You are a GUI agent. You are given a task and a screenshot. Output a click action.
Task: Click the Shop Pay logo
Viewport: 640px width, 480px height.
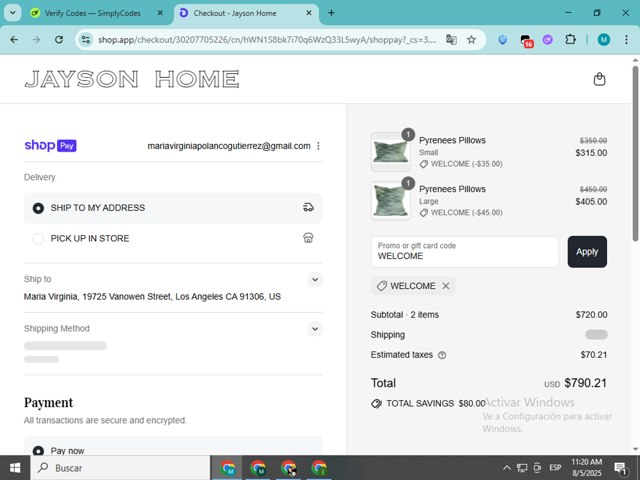click(x=51, y=145)
